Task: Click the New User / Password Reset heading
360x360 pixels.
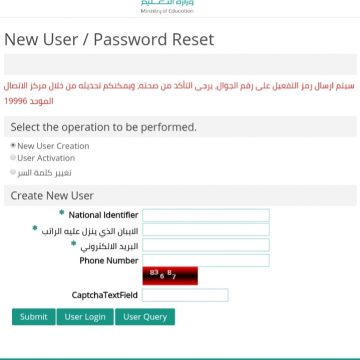Action: click(x=109, y=39)
